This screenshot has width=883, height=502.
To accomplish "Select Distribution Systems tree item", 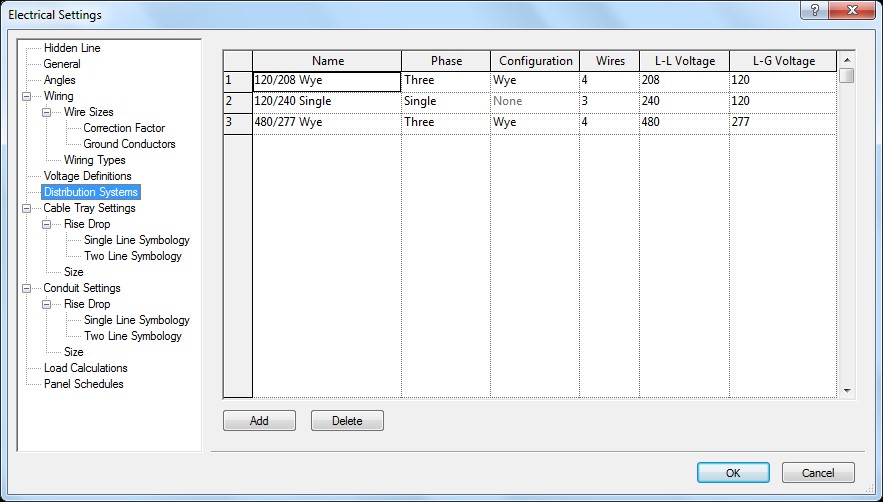I will click(x=91, y=192).
